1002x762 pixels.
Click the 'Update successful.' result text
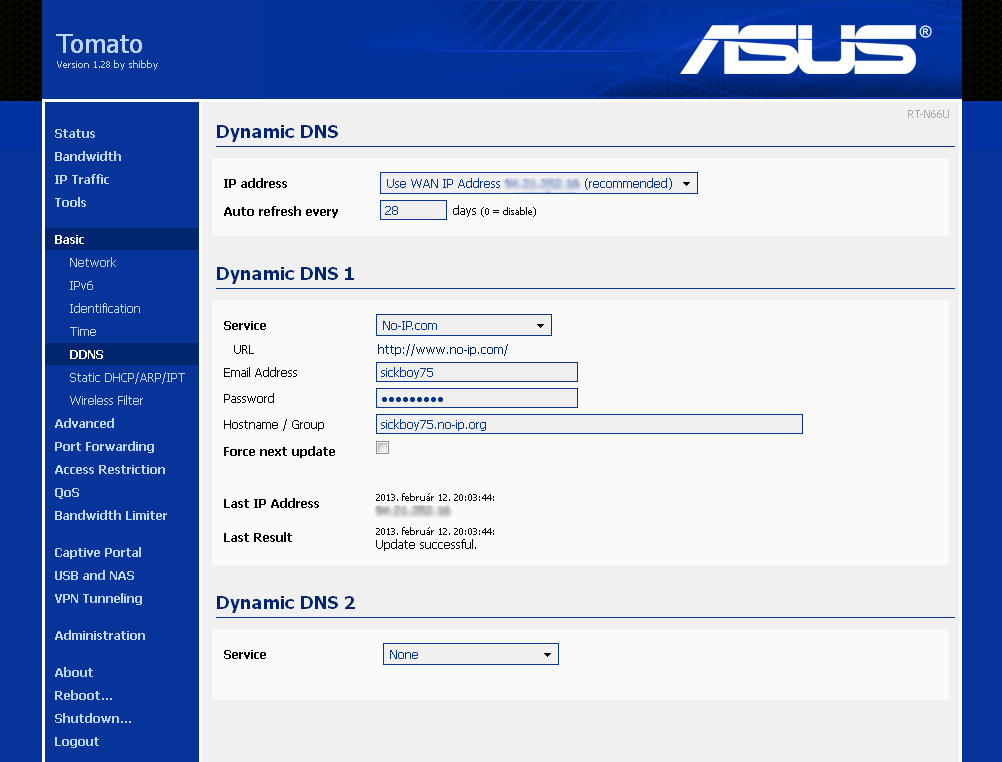[426, 545]
